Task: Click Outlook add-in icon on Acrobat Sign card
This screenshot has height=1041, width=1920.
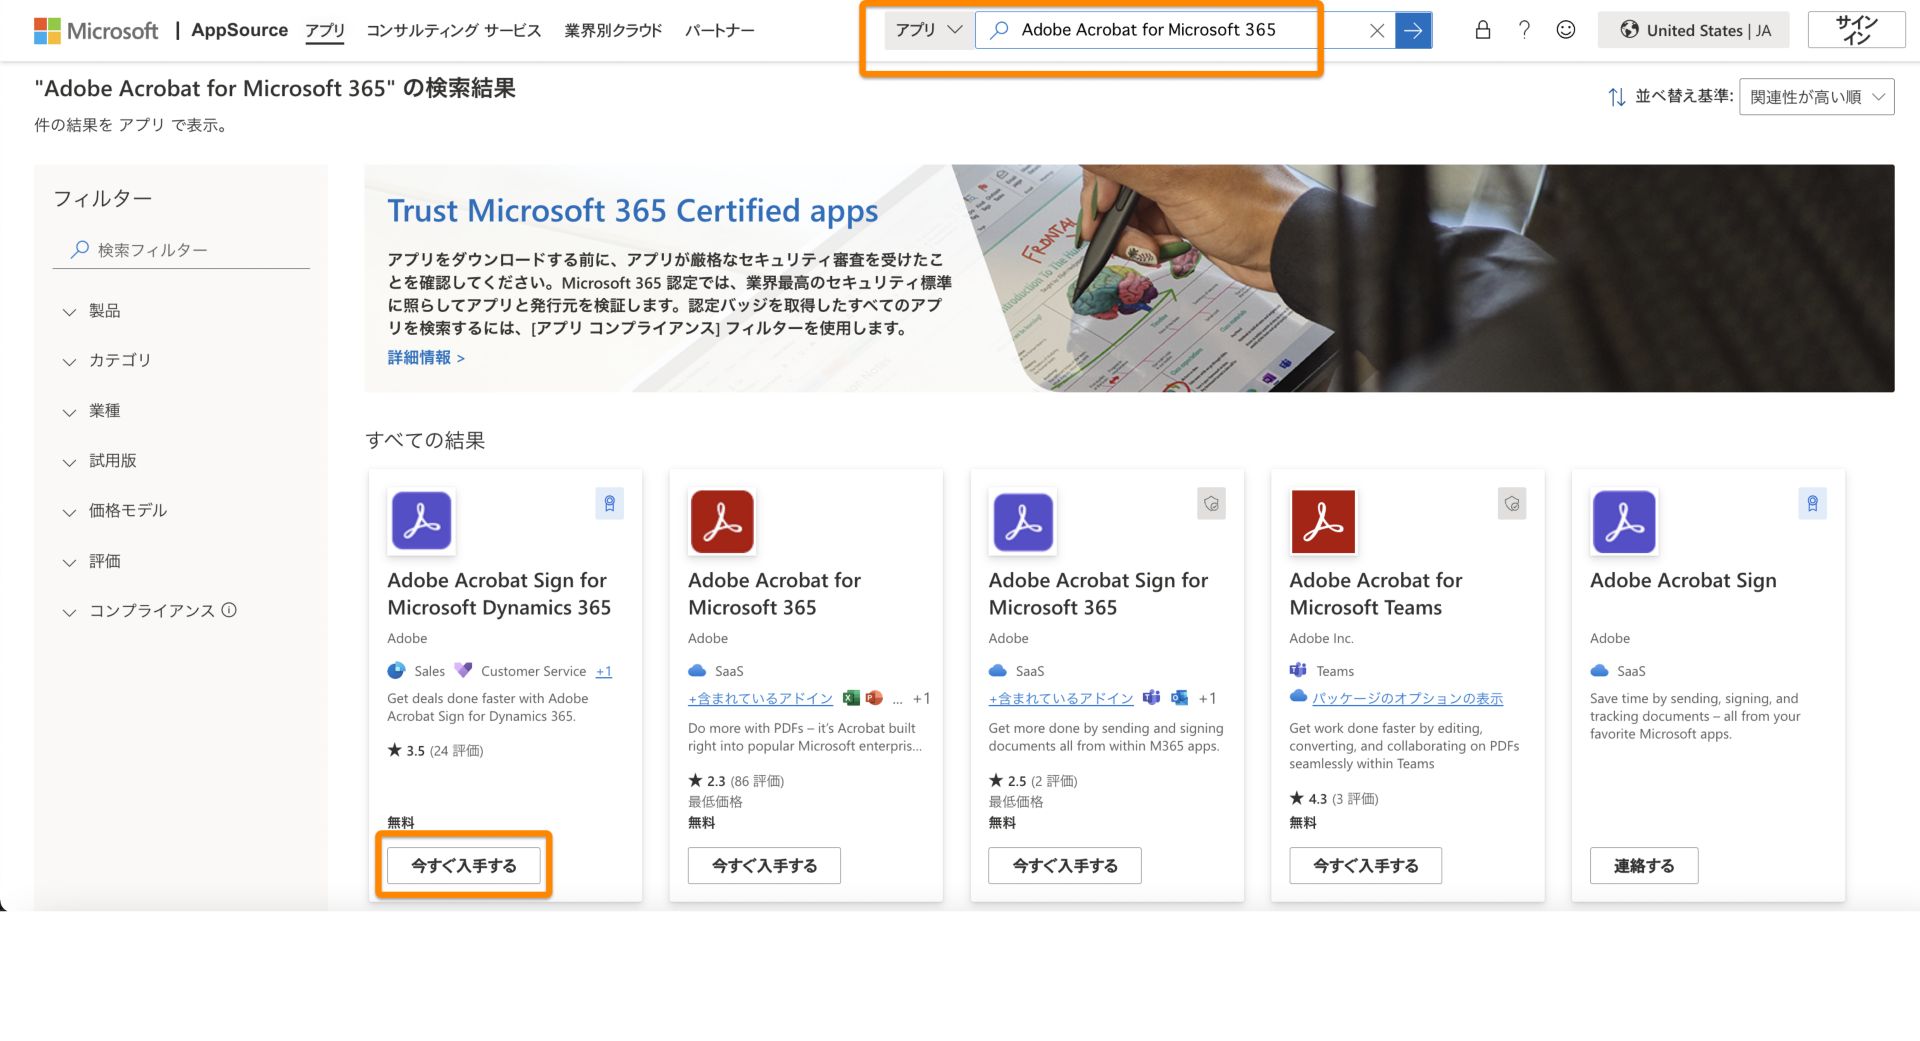Action: (x=1179, y=698)
